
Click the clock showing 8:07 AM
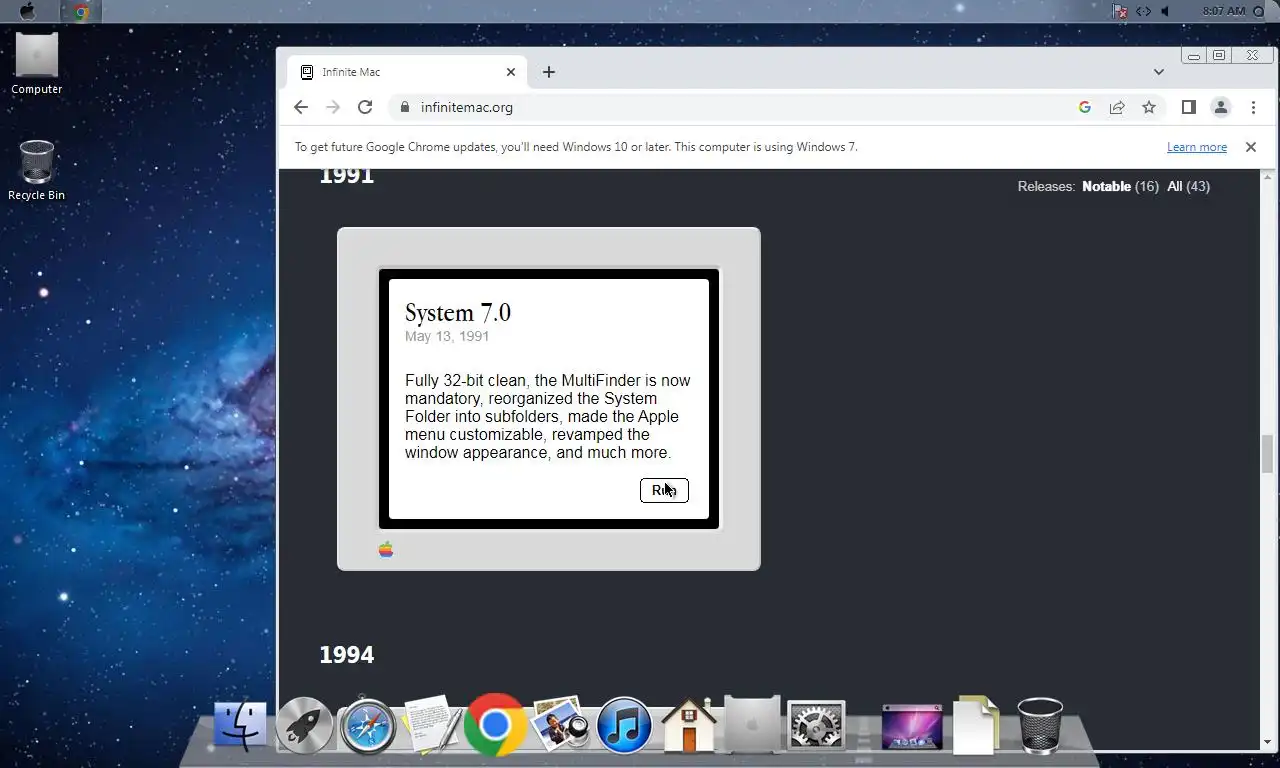pos(1224,11)
